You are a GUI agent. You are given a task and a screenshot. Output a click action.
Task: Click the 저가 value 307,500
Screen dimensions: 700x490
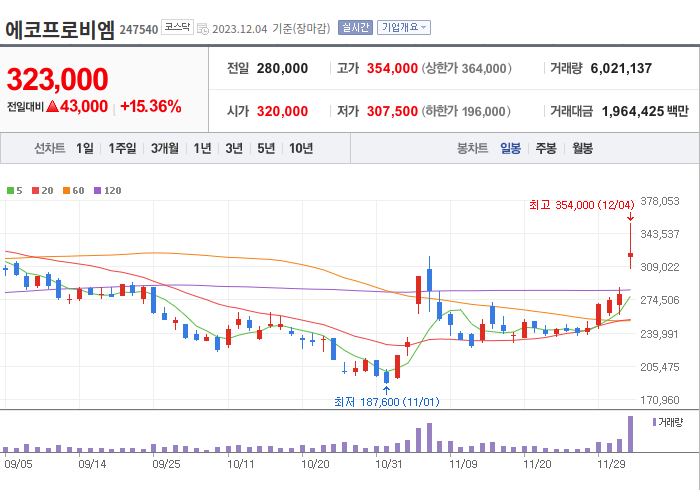pyautogui.click(x=392, y=111)
